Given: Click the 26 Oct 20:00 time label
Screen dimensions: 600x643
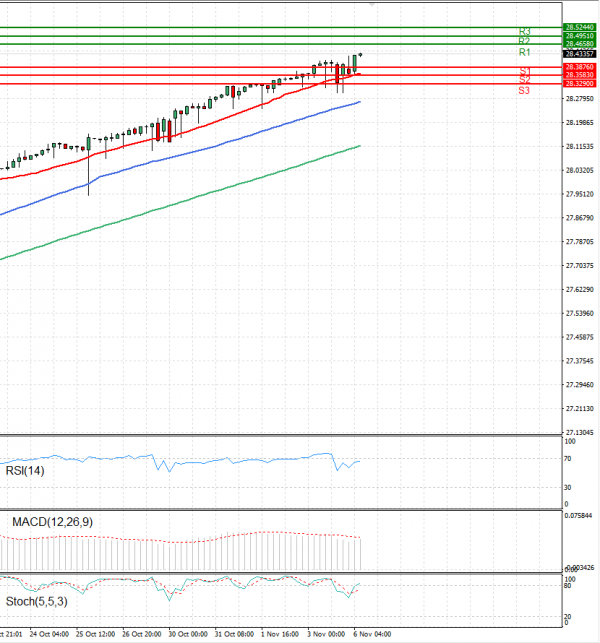Looking at the screenshot, I should (141, 634).
